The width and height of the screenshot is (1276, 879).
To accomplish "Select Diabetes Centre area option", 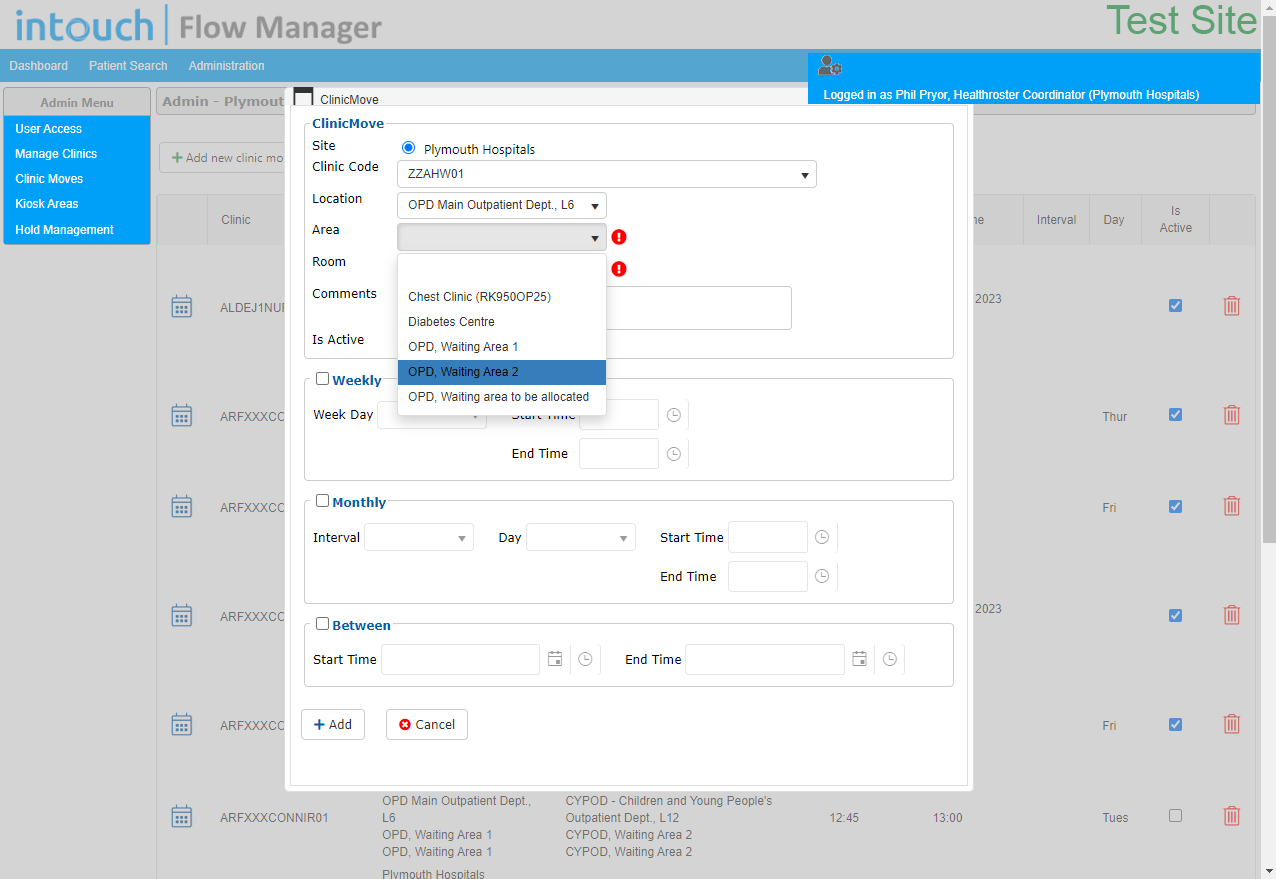I will pyautogui.click(x=502, y=322).
